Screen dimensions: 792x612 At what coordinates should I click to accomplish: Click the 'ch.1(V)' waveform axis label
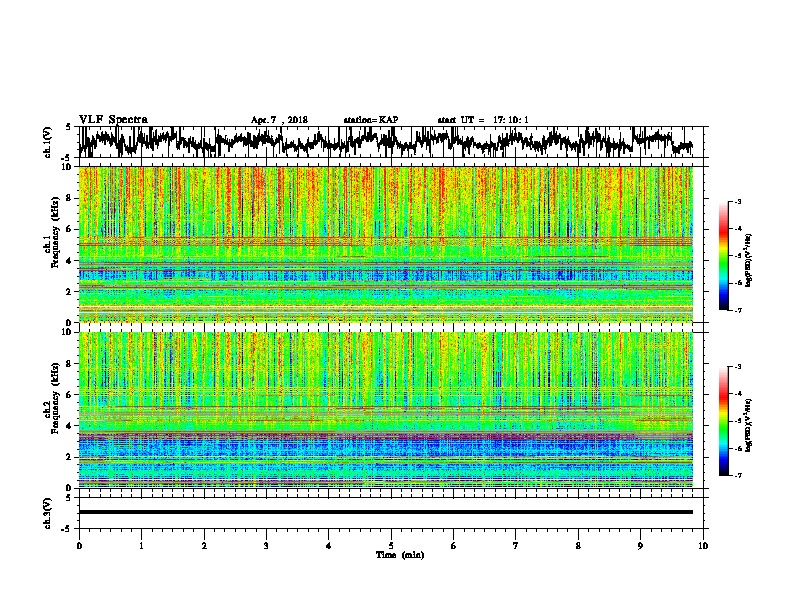[x=47, y=142]
